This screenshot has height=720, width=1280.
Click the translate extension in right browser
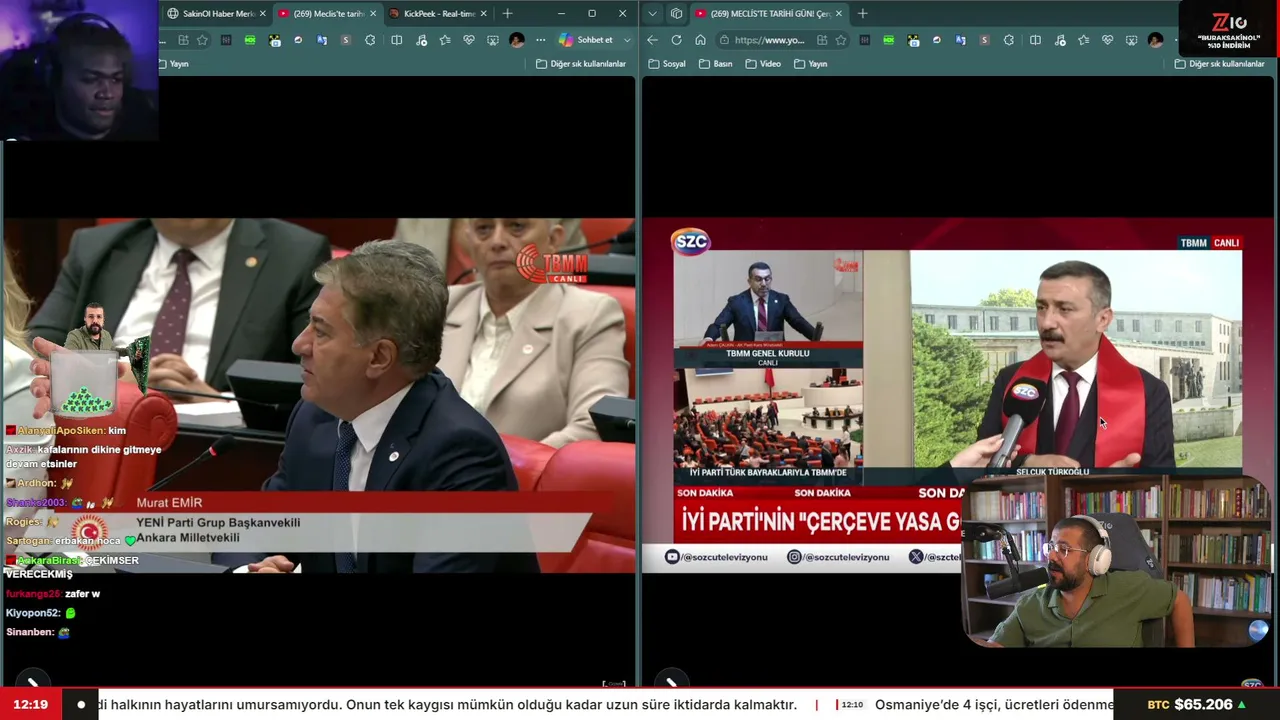point(960,40)
